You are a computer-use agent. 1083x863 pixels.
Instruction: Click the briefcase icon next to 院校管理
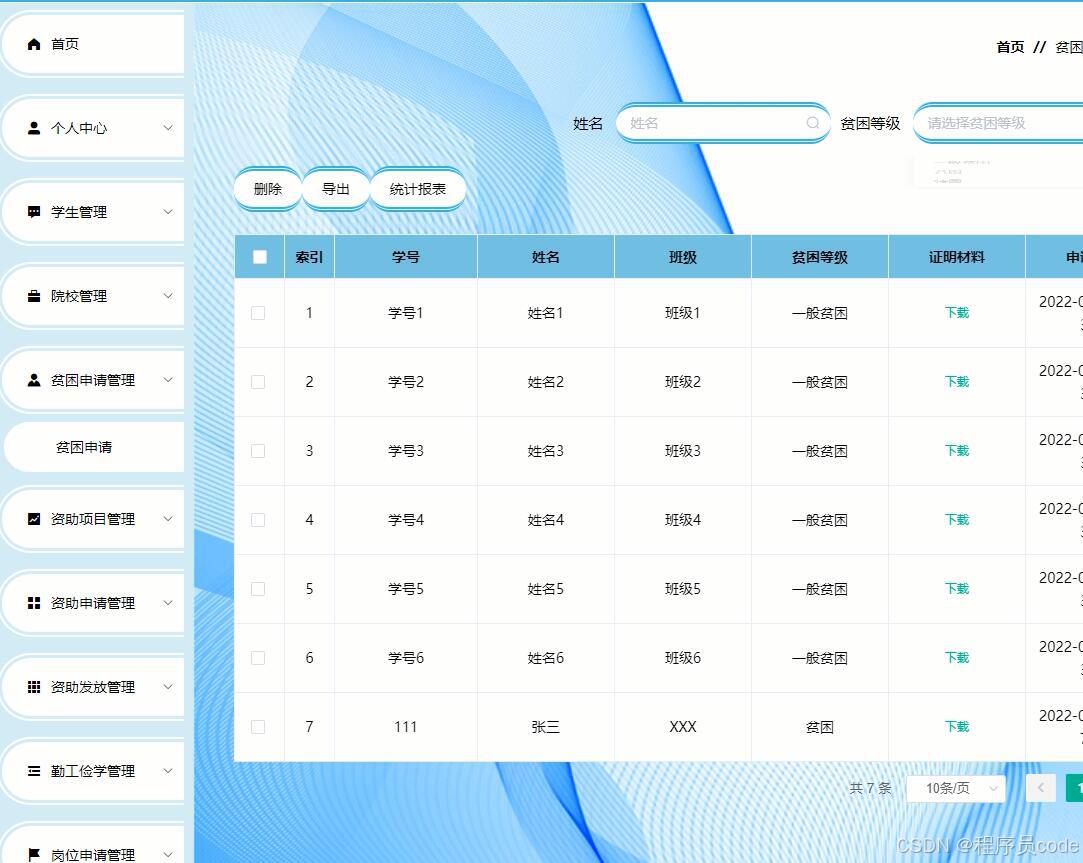coord(34,296)
